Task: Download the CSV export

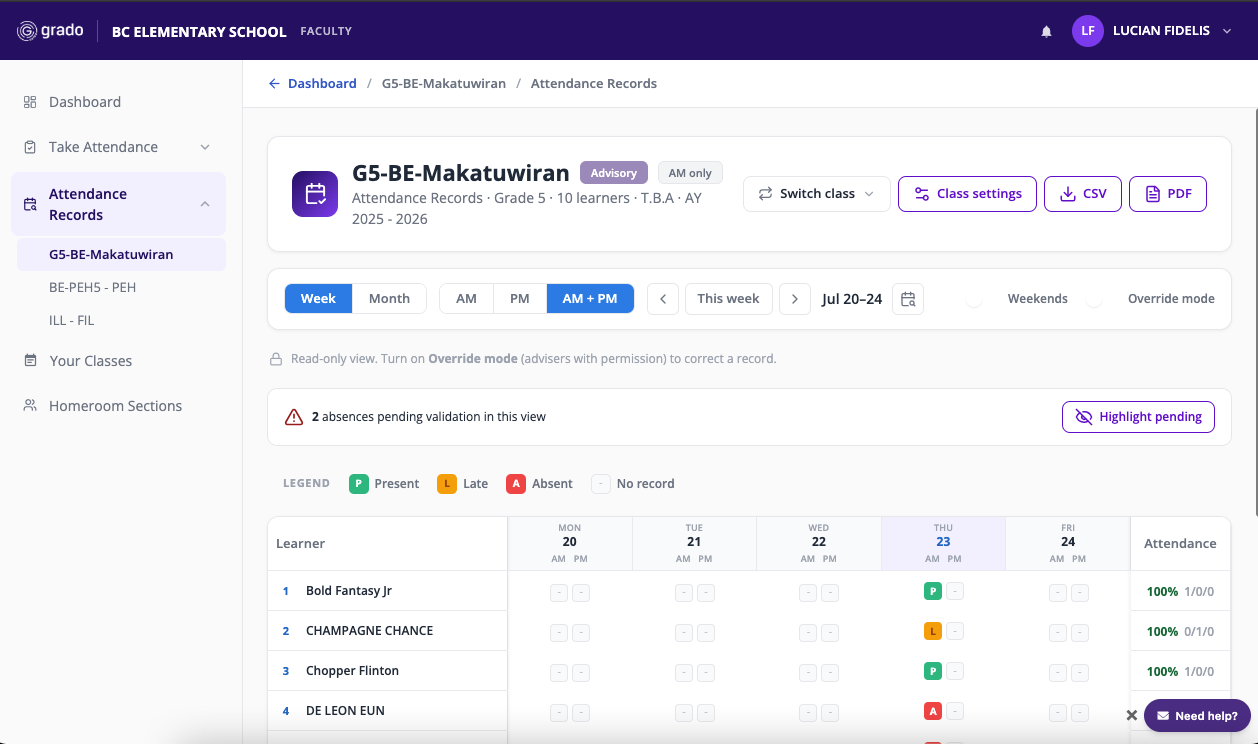Action: 1083,194
